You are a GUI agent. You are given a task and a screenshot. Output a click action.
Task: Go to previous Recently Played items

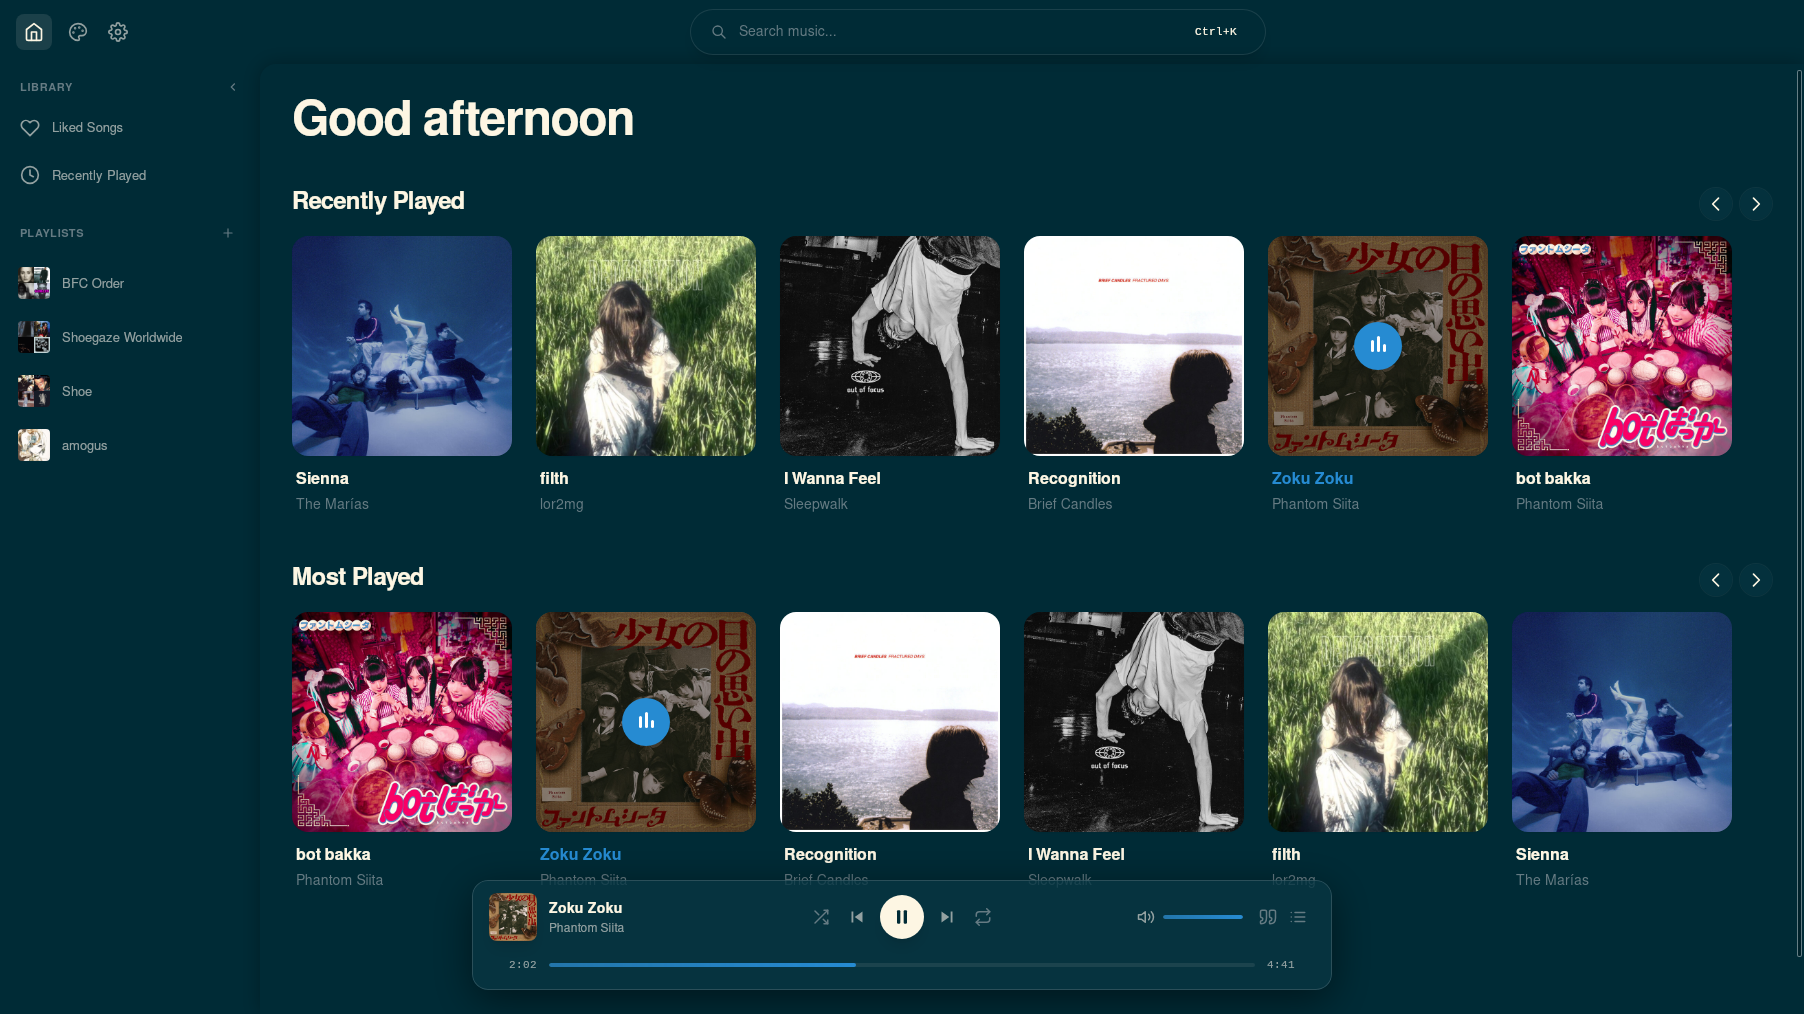pos(1716,204)
